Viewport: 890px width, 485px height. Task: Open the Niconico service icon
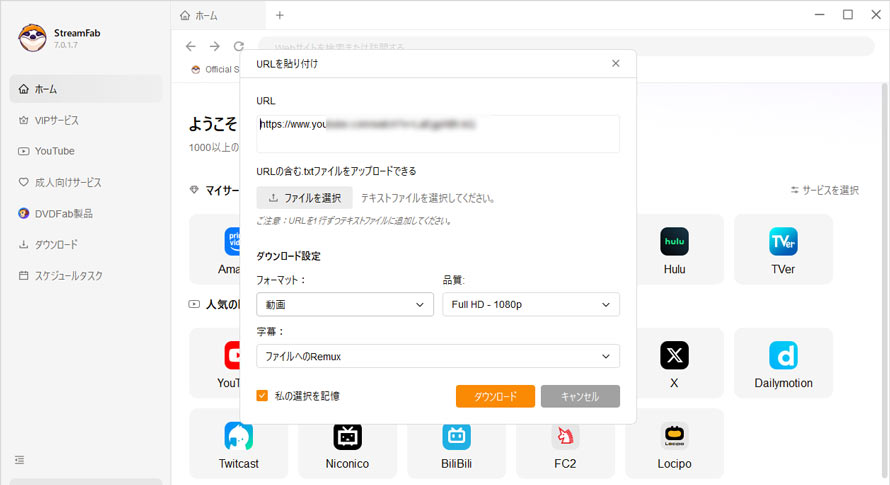pyautogui.click(x=347, y=436)
